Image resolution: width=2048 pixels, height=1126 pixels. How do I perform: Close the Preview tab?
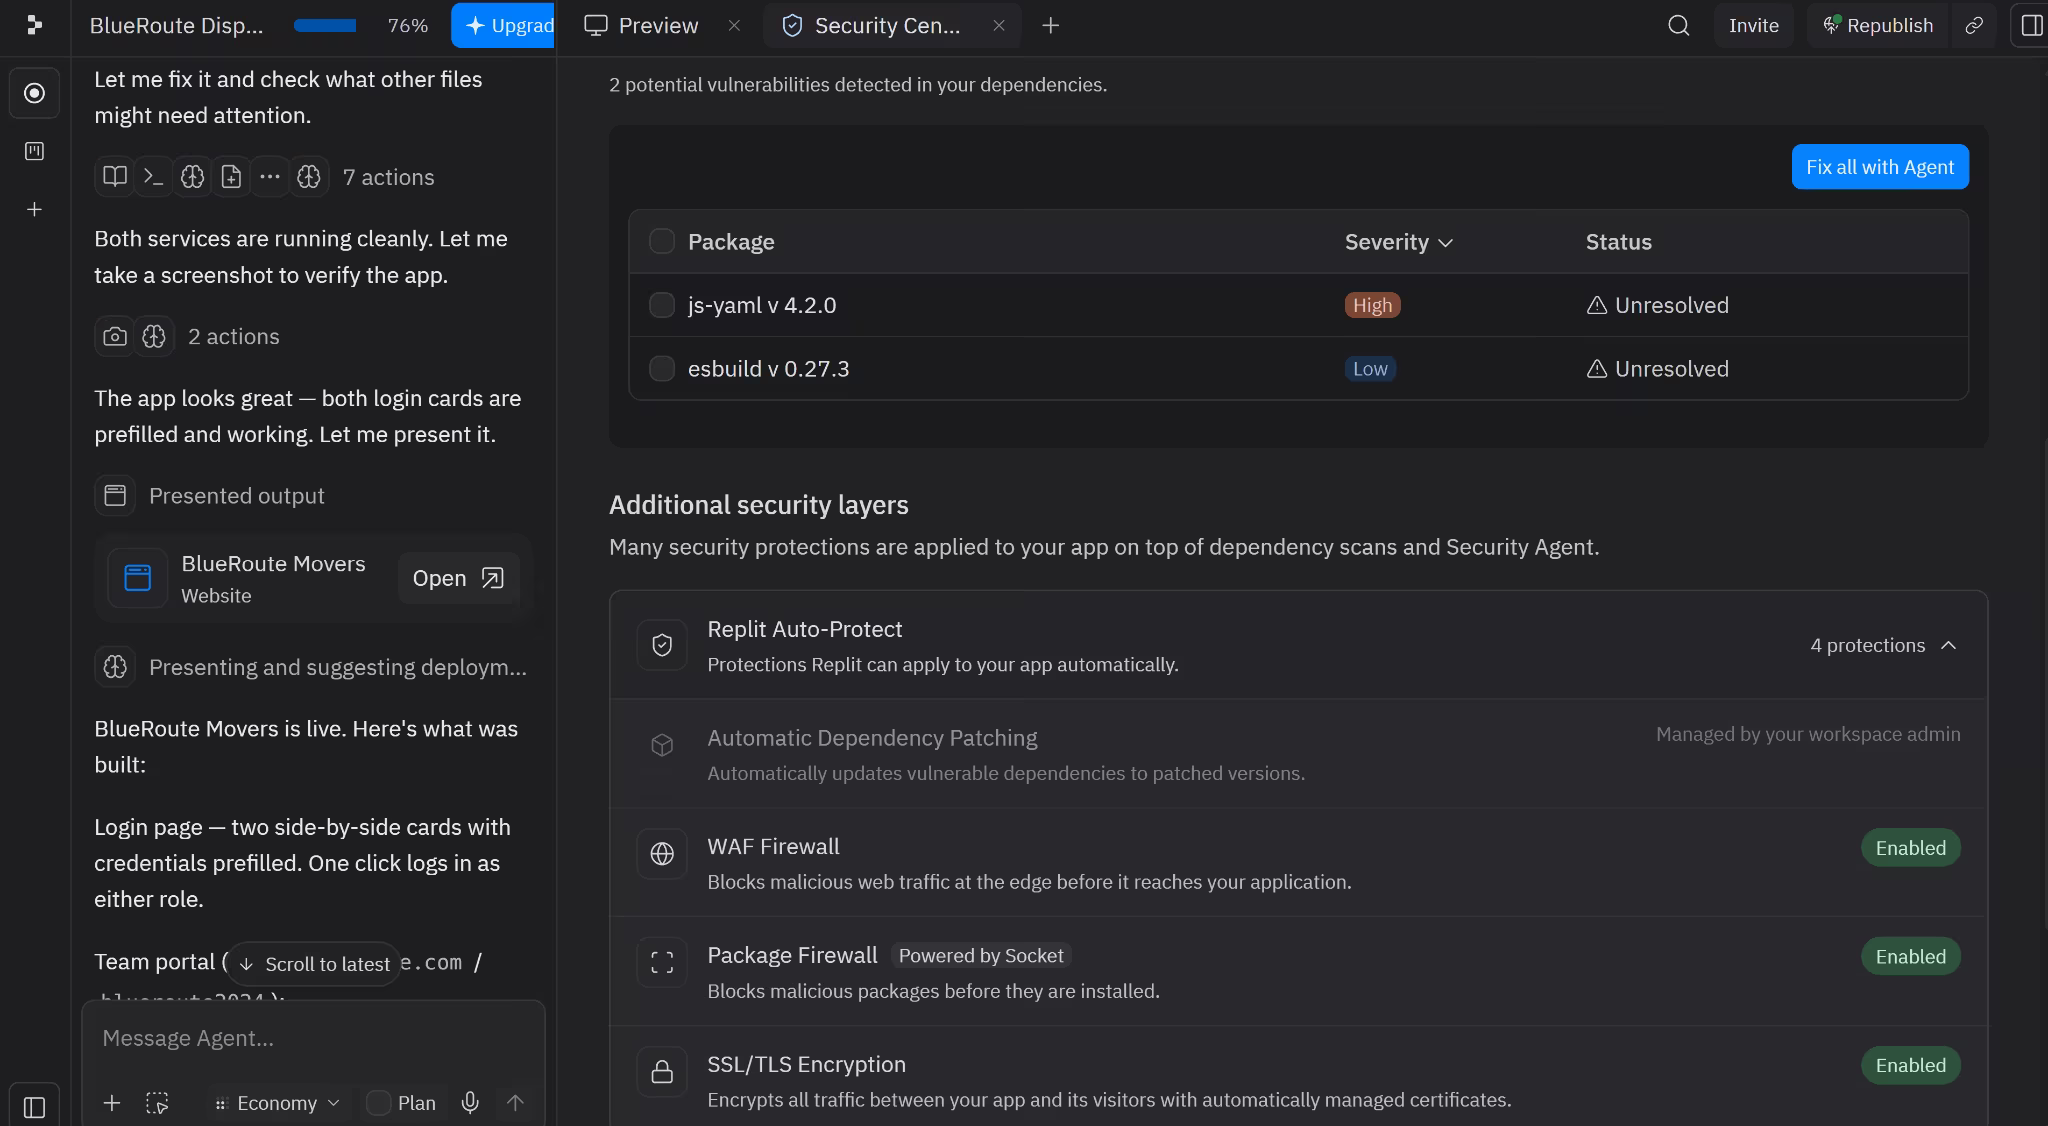click(734, 25)
